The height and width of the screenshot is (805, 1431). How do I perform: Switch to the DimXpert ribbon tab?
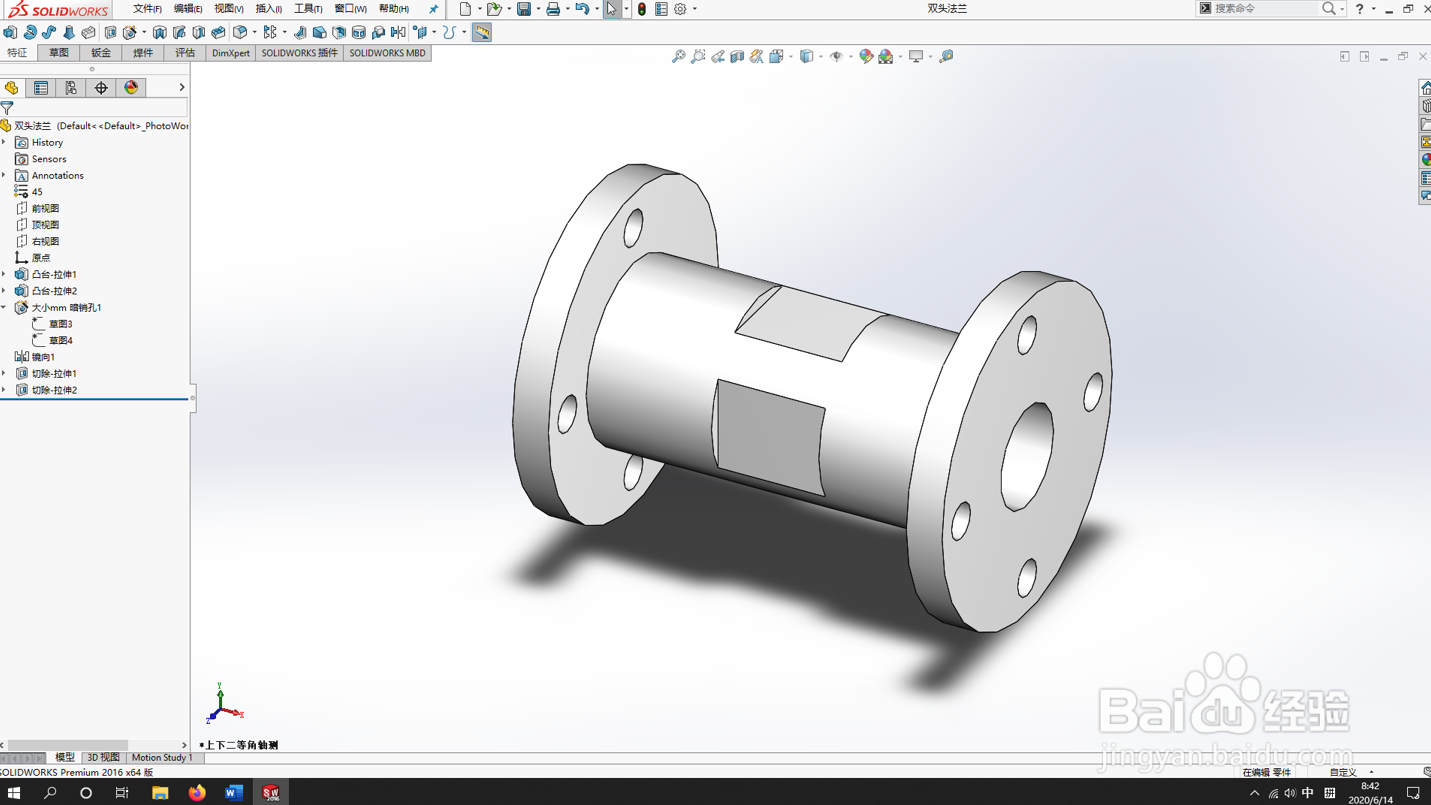pos(231,53)
